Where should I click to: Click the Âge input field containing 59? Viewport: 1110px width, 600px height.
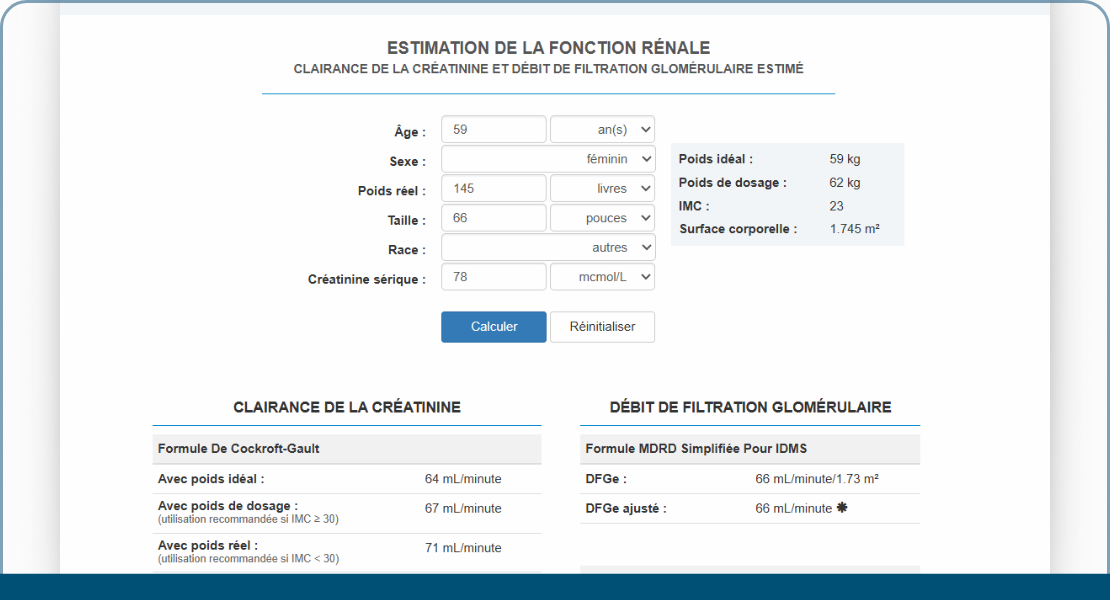point(493,128)
